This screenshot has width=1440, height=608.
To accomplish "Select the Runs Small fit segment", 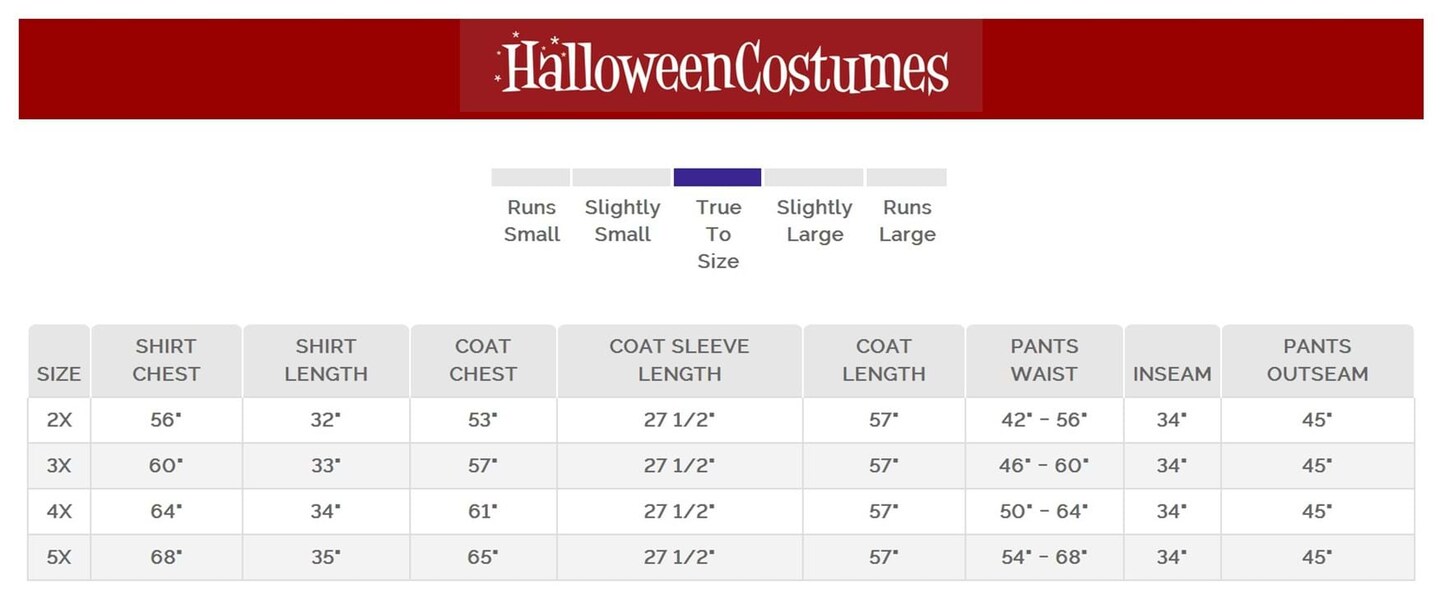I will 531,178.
